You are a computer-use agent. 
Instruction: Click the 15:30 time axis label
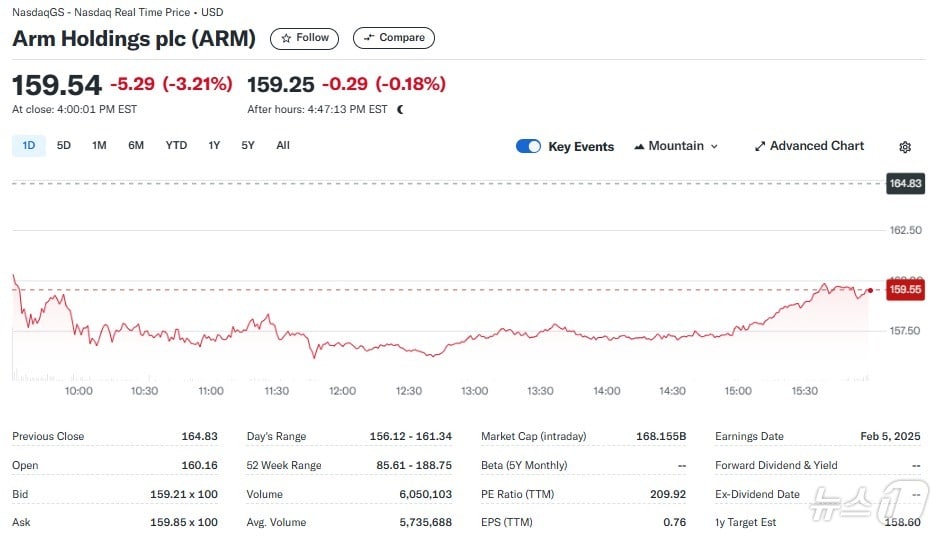pyautogui.click(x=804, y=391)
